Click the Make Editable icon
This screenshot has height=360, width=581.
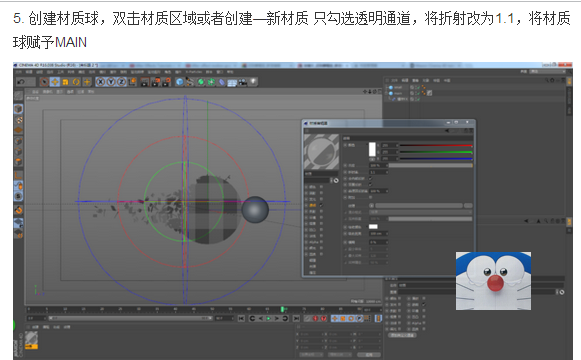point(18,96)
